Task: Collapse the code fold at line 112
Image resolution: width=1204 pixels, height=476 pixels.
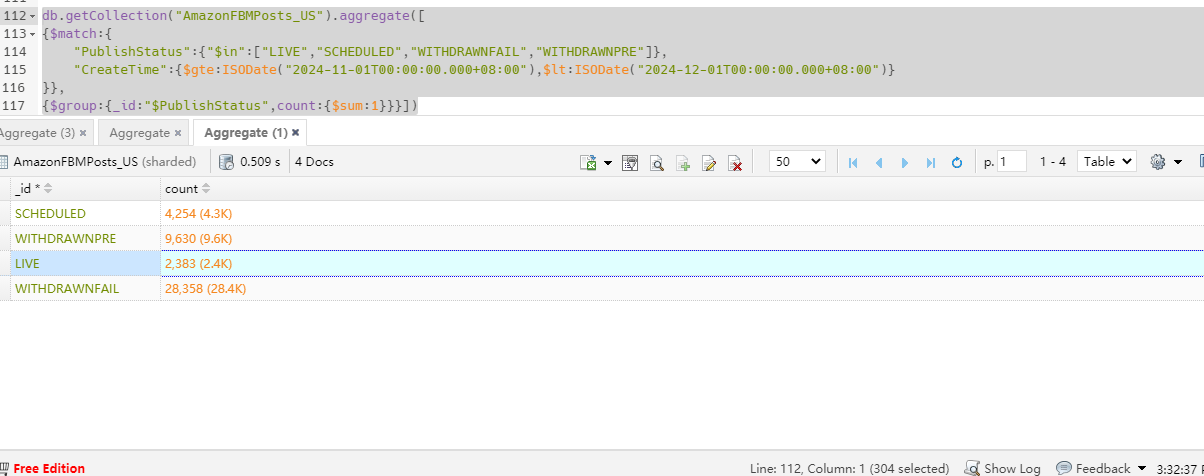Action: (x=35, y=15)
